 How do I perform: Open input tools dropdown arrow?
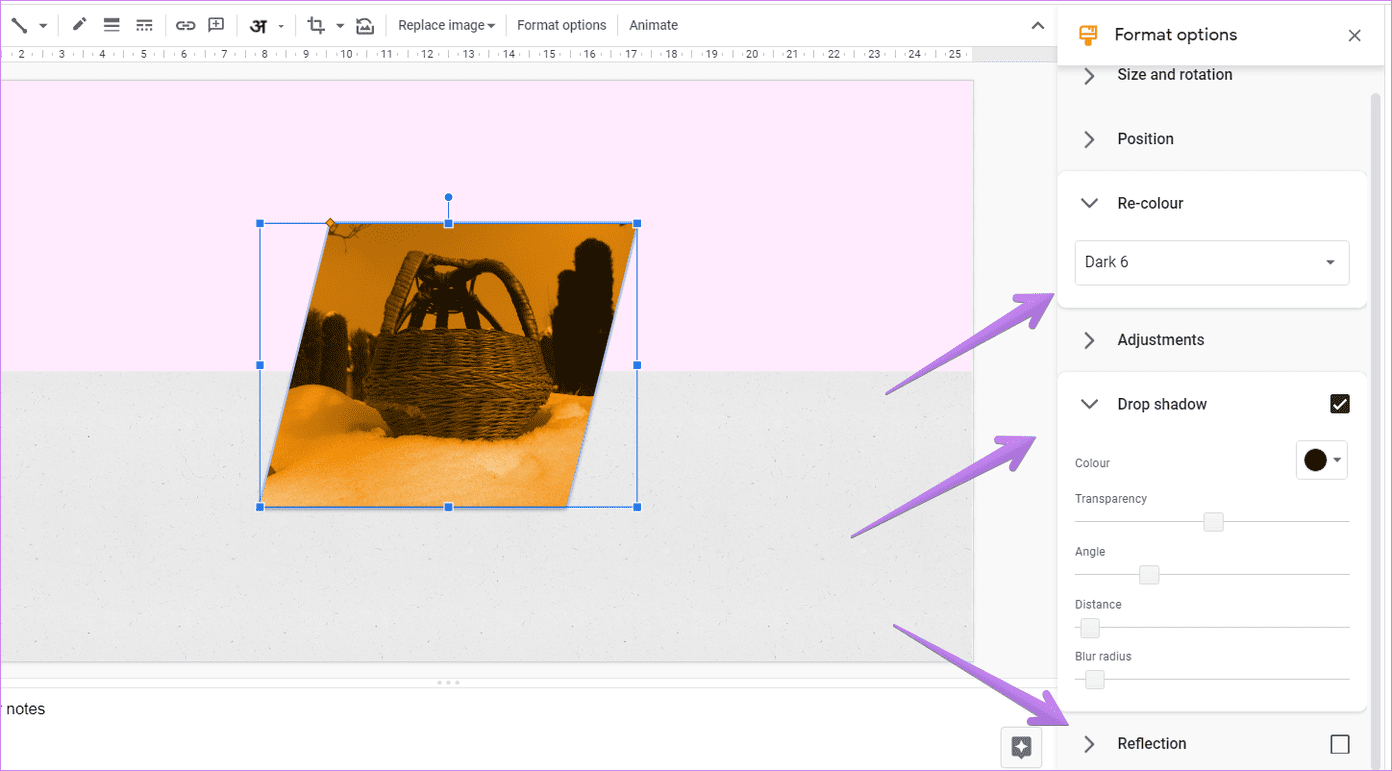click(x=281, y=26)
